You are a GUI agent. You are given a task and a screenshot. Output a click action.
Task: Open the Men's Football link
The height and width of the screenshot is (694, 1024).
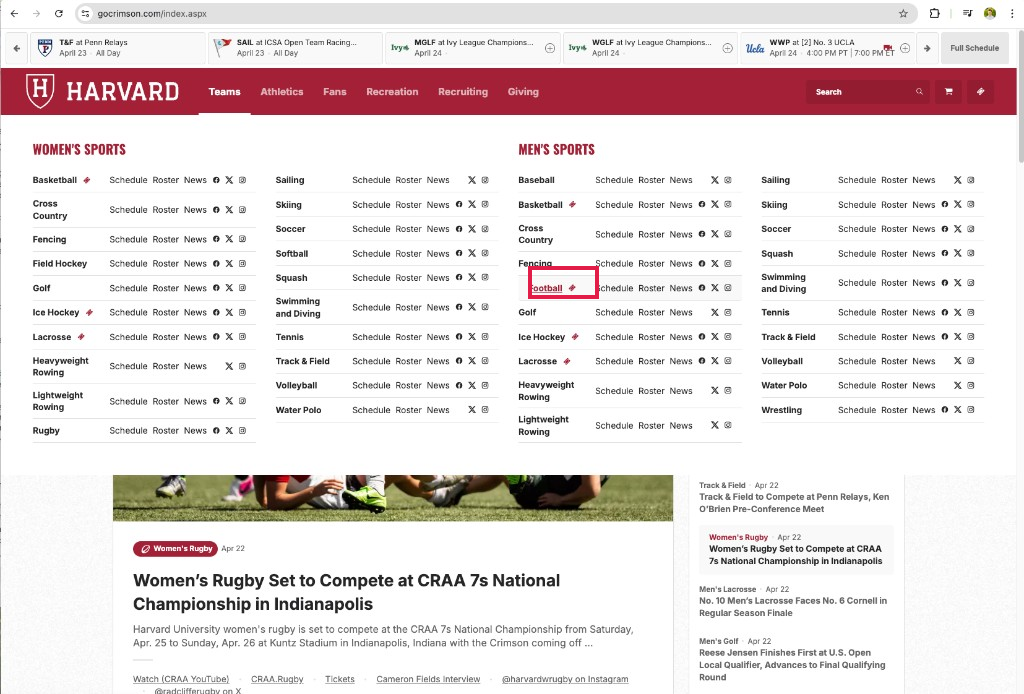click(546, 287)
